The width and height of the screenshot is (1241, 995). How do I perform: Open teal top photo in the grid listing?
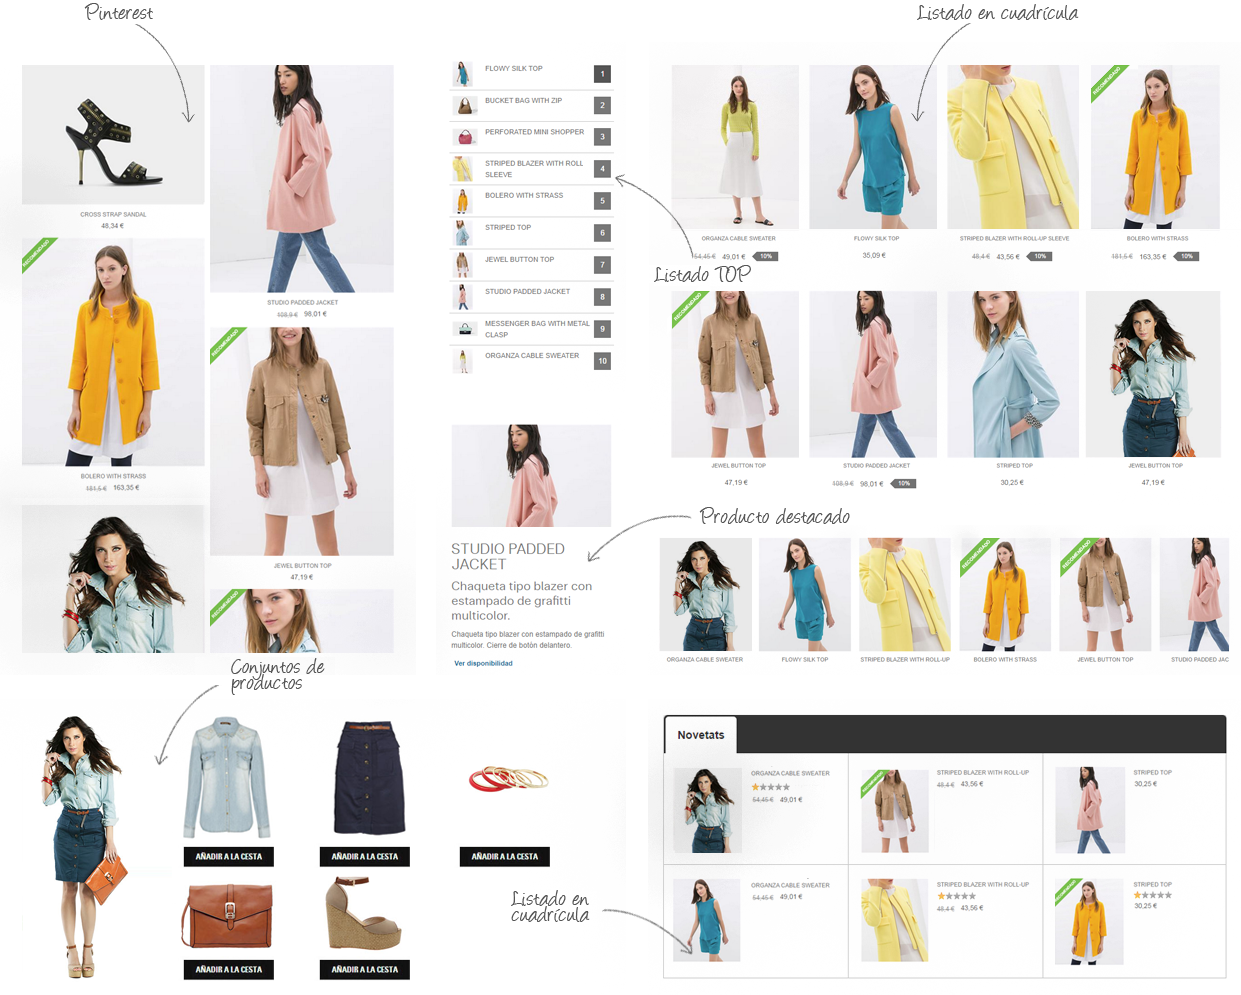click(873, 148)
